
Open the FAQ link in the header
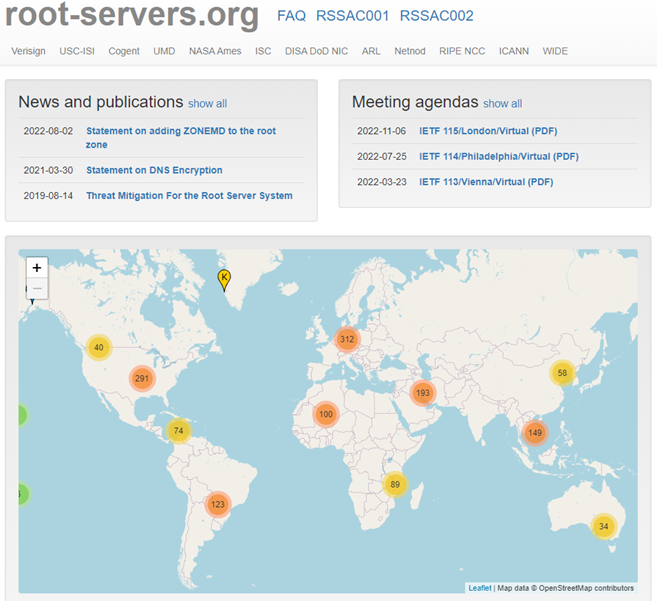pyautogui.click(x=291, y=16)
